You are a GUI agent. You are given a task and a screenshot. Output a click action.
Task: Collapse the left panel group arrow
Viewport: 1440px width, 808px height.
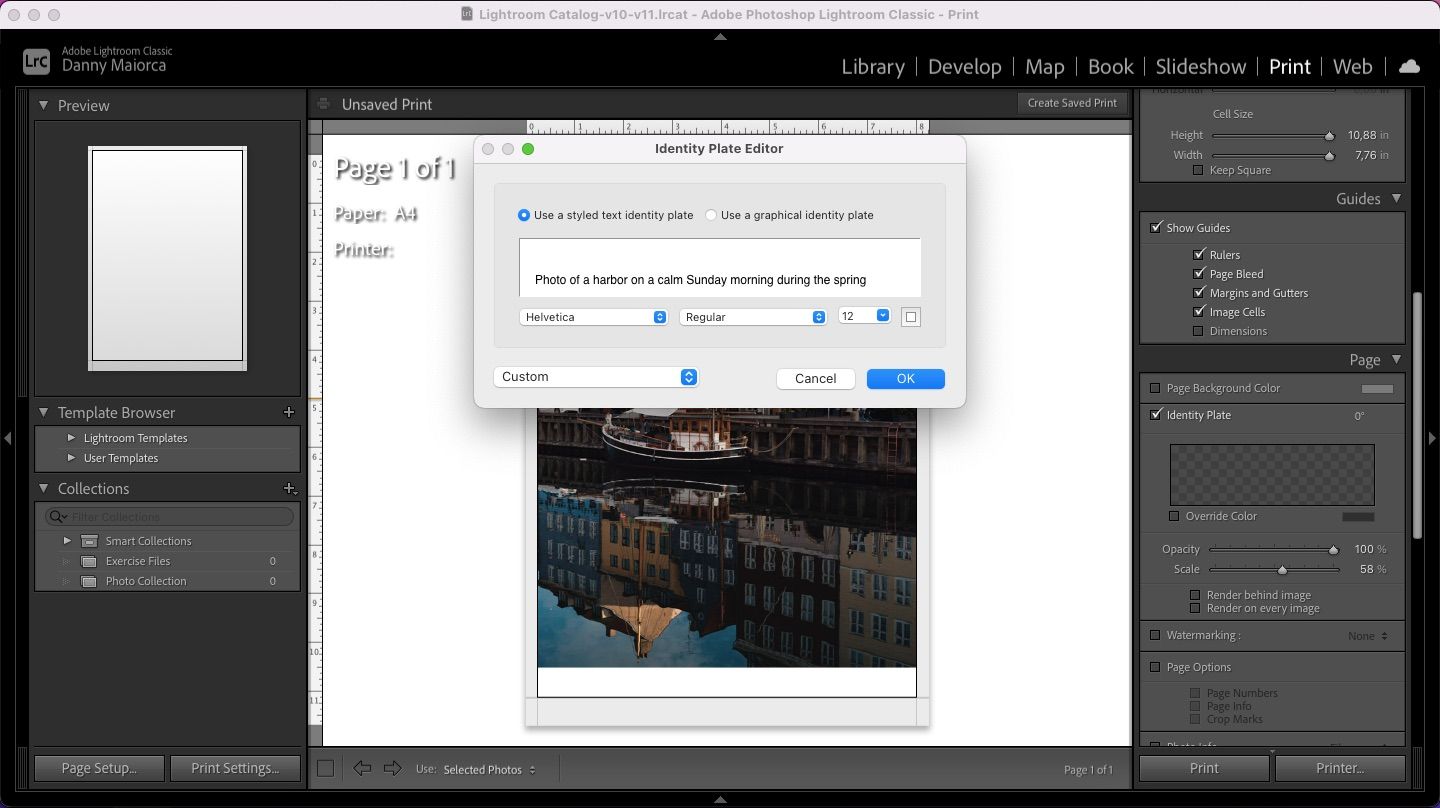[x=8, y=438]
